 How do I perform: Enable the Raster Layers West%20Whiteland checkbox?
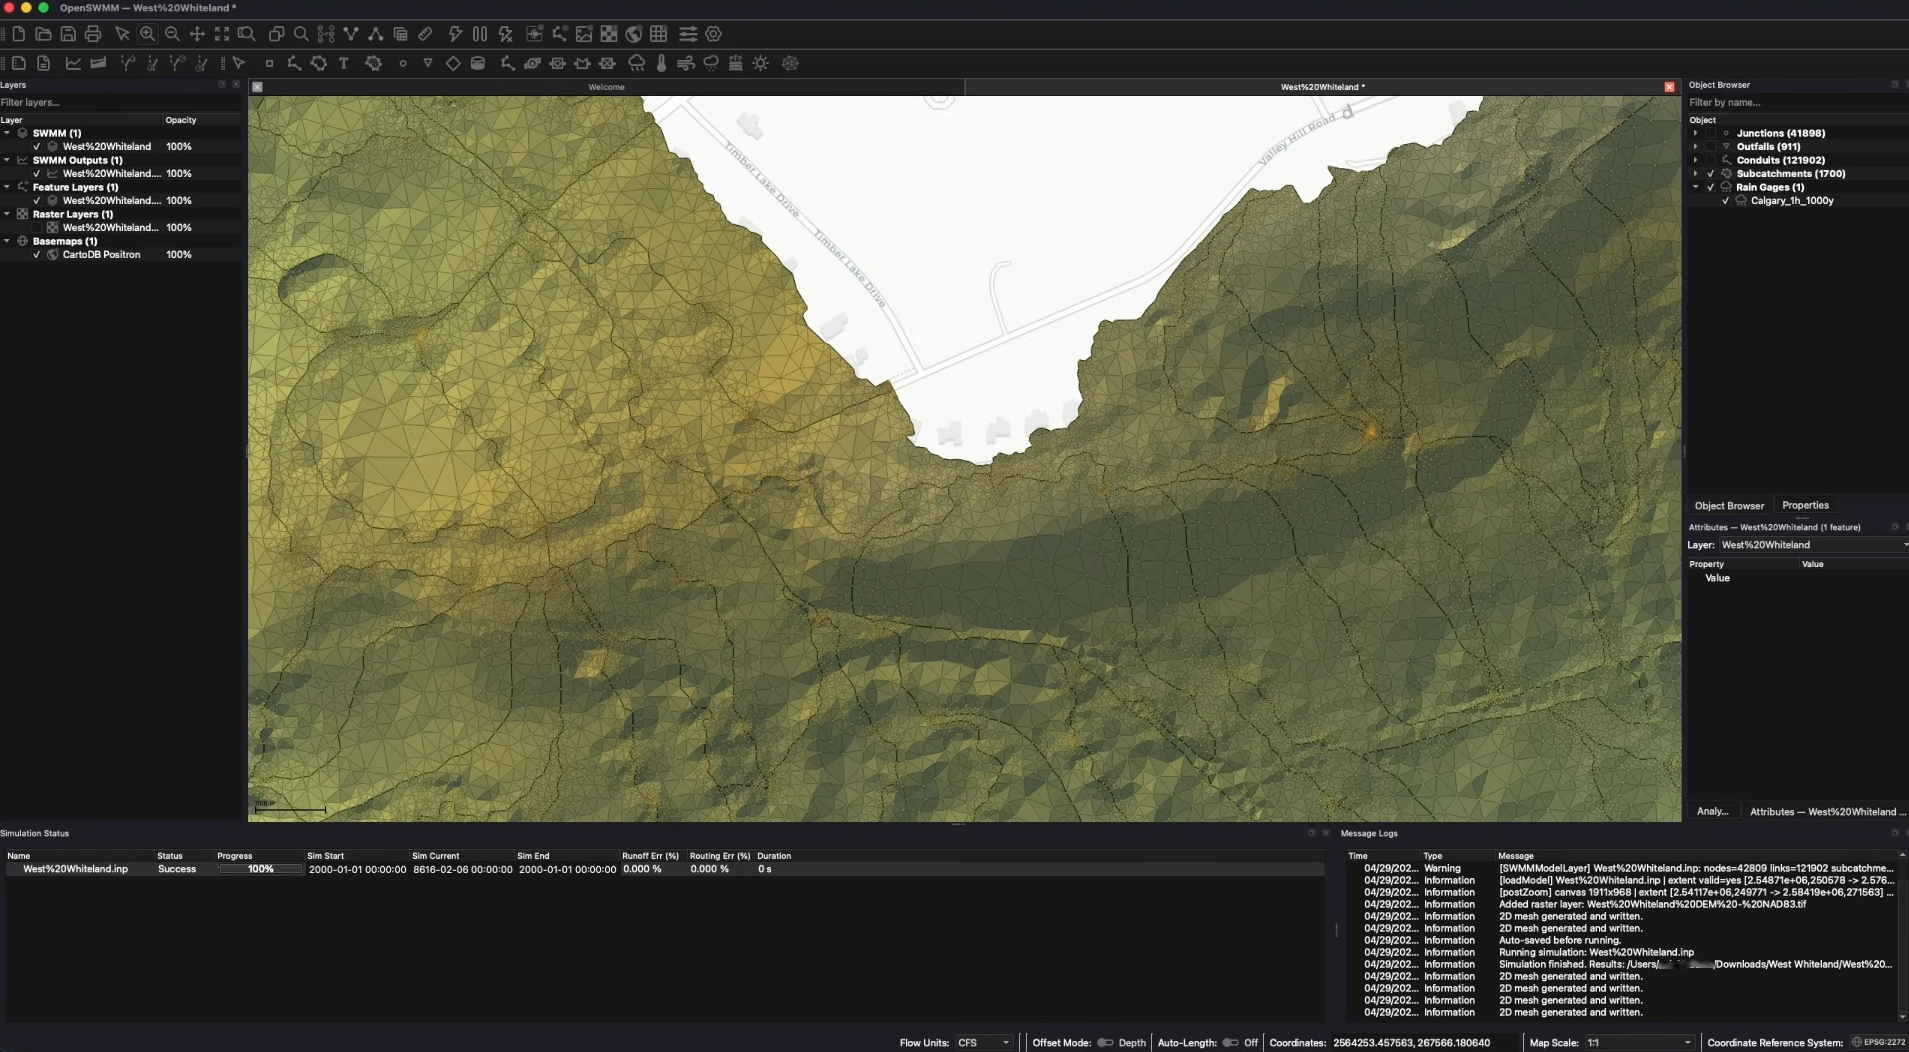(37, 227)
